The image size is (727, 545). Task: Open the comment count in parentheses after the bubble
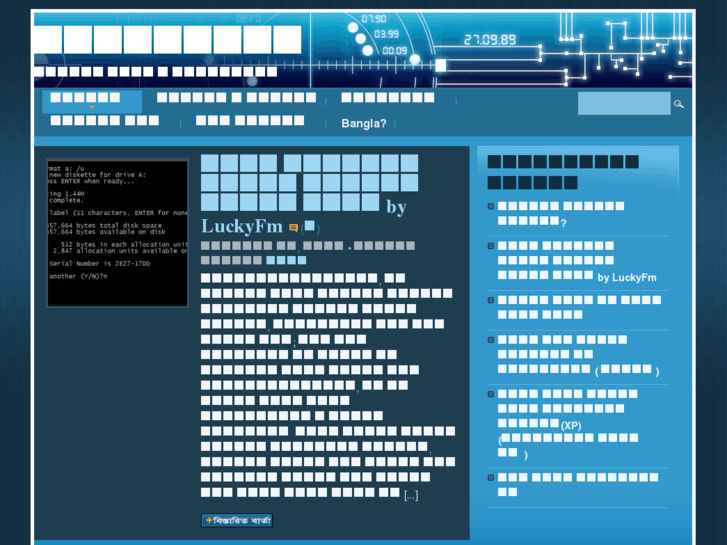click(310, 227)
